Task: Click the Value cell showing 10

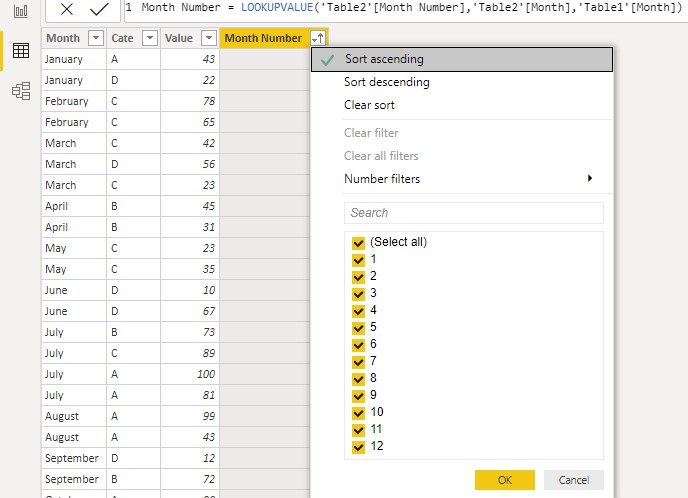Action: click(x=190, y=290)
